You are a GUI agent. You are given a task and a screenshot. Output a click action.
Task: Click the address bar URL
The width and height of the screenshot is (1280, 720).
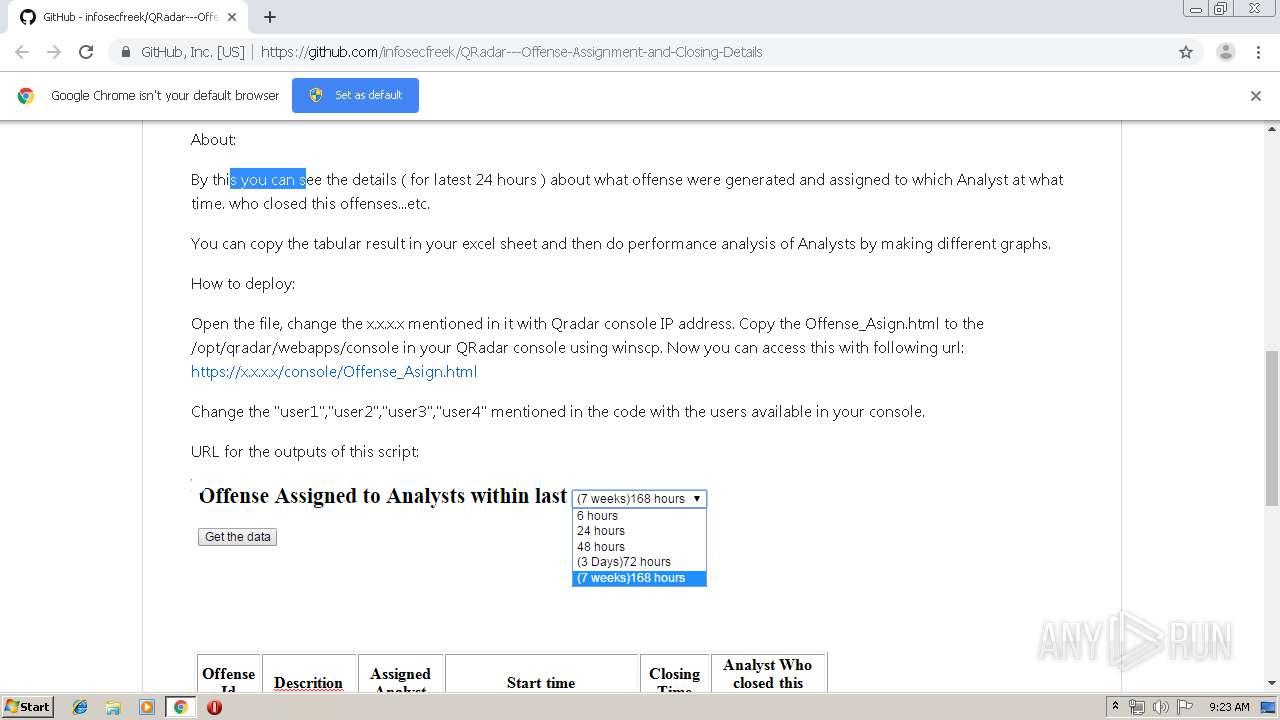(x=511, y=52)
